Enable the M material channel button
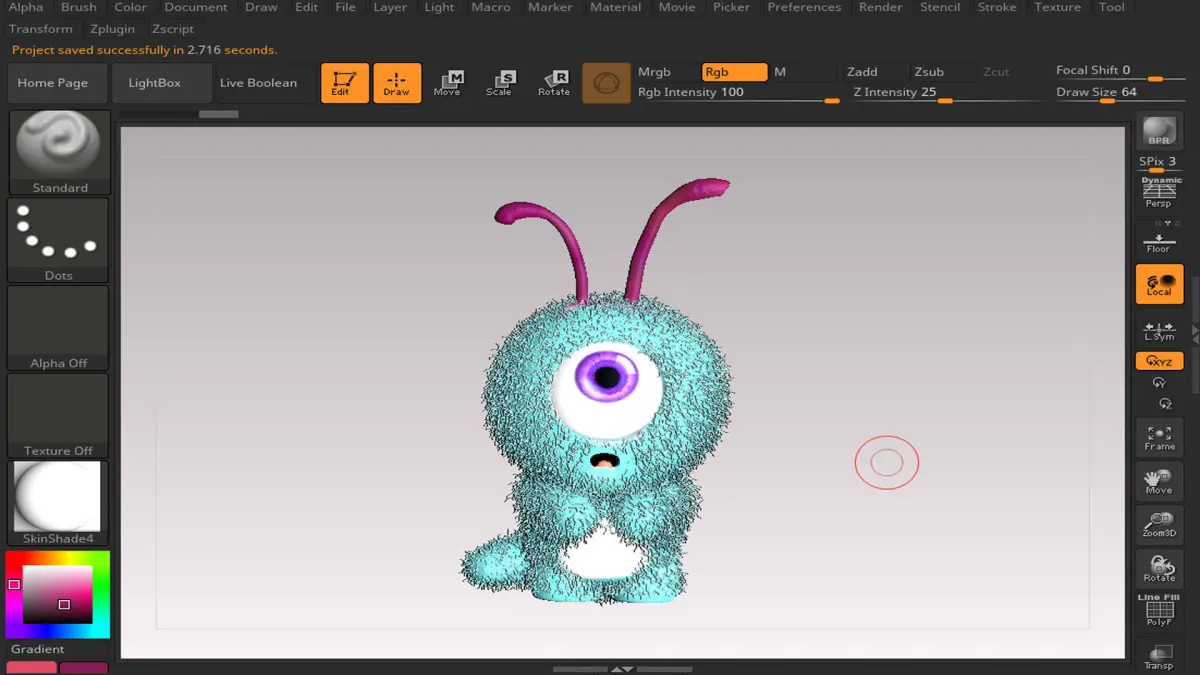 coord(803,72)
